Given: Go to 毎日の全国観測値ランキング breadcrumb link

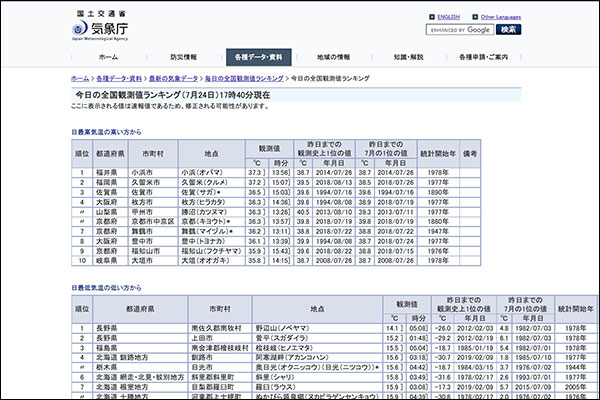Looking at the screenshot, I should [x=242, y=77].
